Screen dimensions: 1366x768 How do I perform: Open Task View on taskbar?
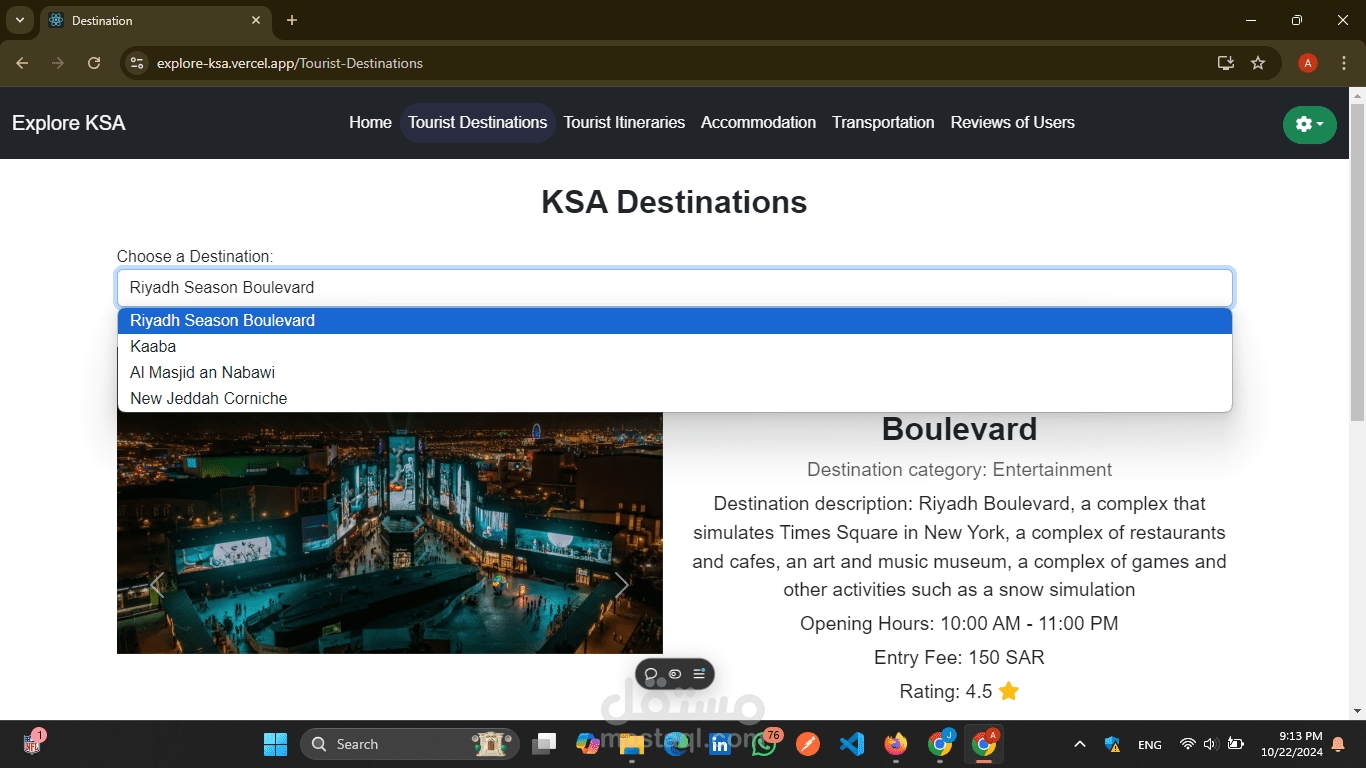pos(545,744)
